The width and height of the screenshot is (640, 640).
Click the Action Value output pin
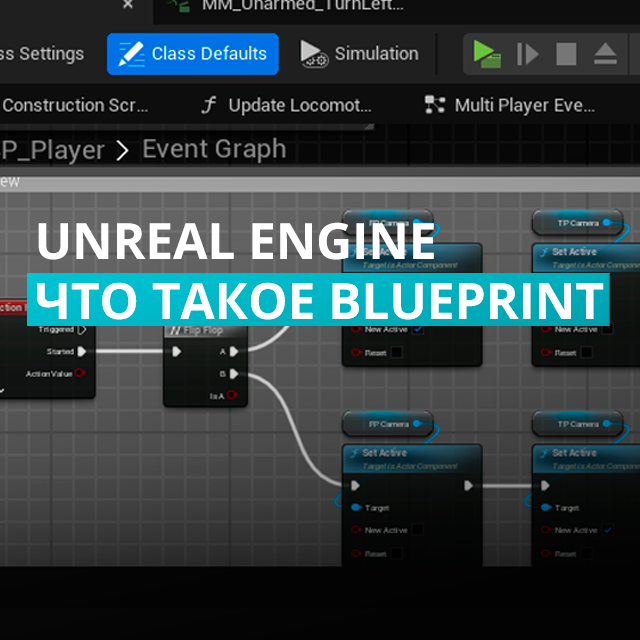[80, 372]
